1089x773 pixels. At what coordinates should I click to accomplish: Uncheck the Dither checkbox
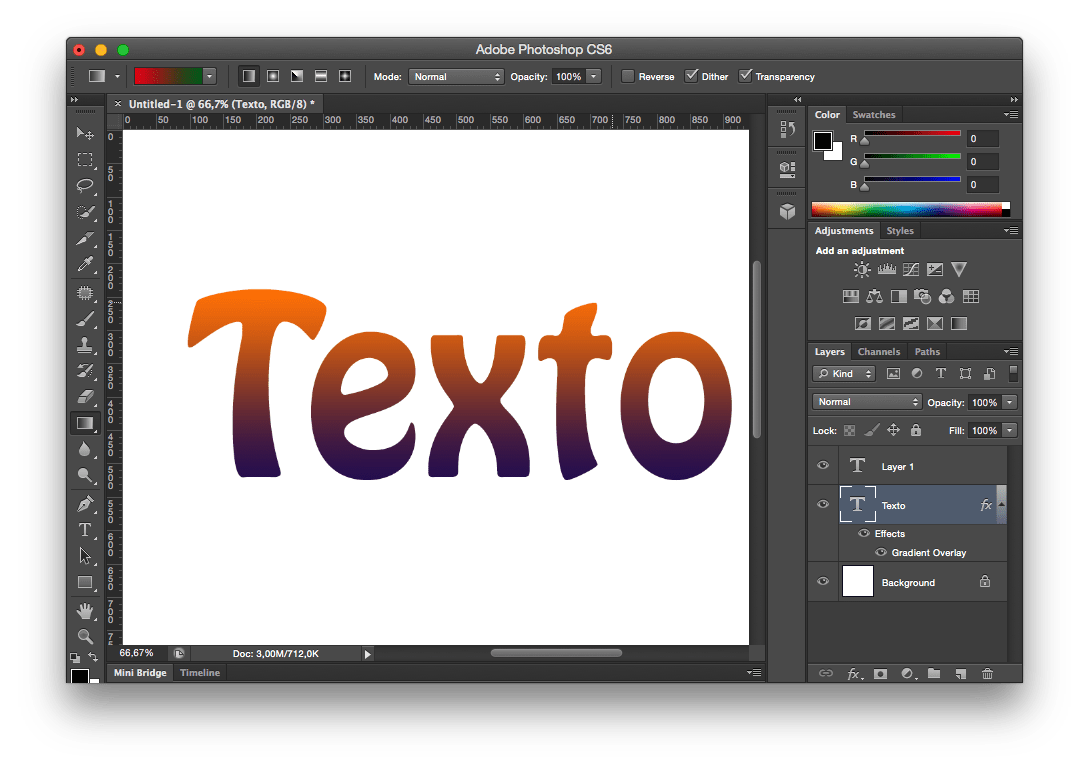pyautogui.click(x=691, y=76)
